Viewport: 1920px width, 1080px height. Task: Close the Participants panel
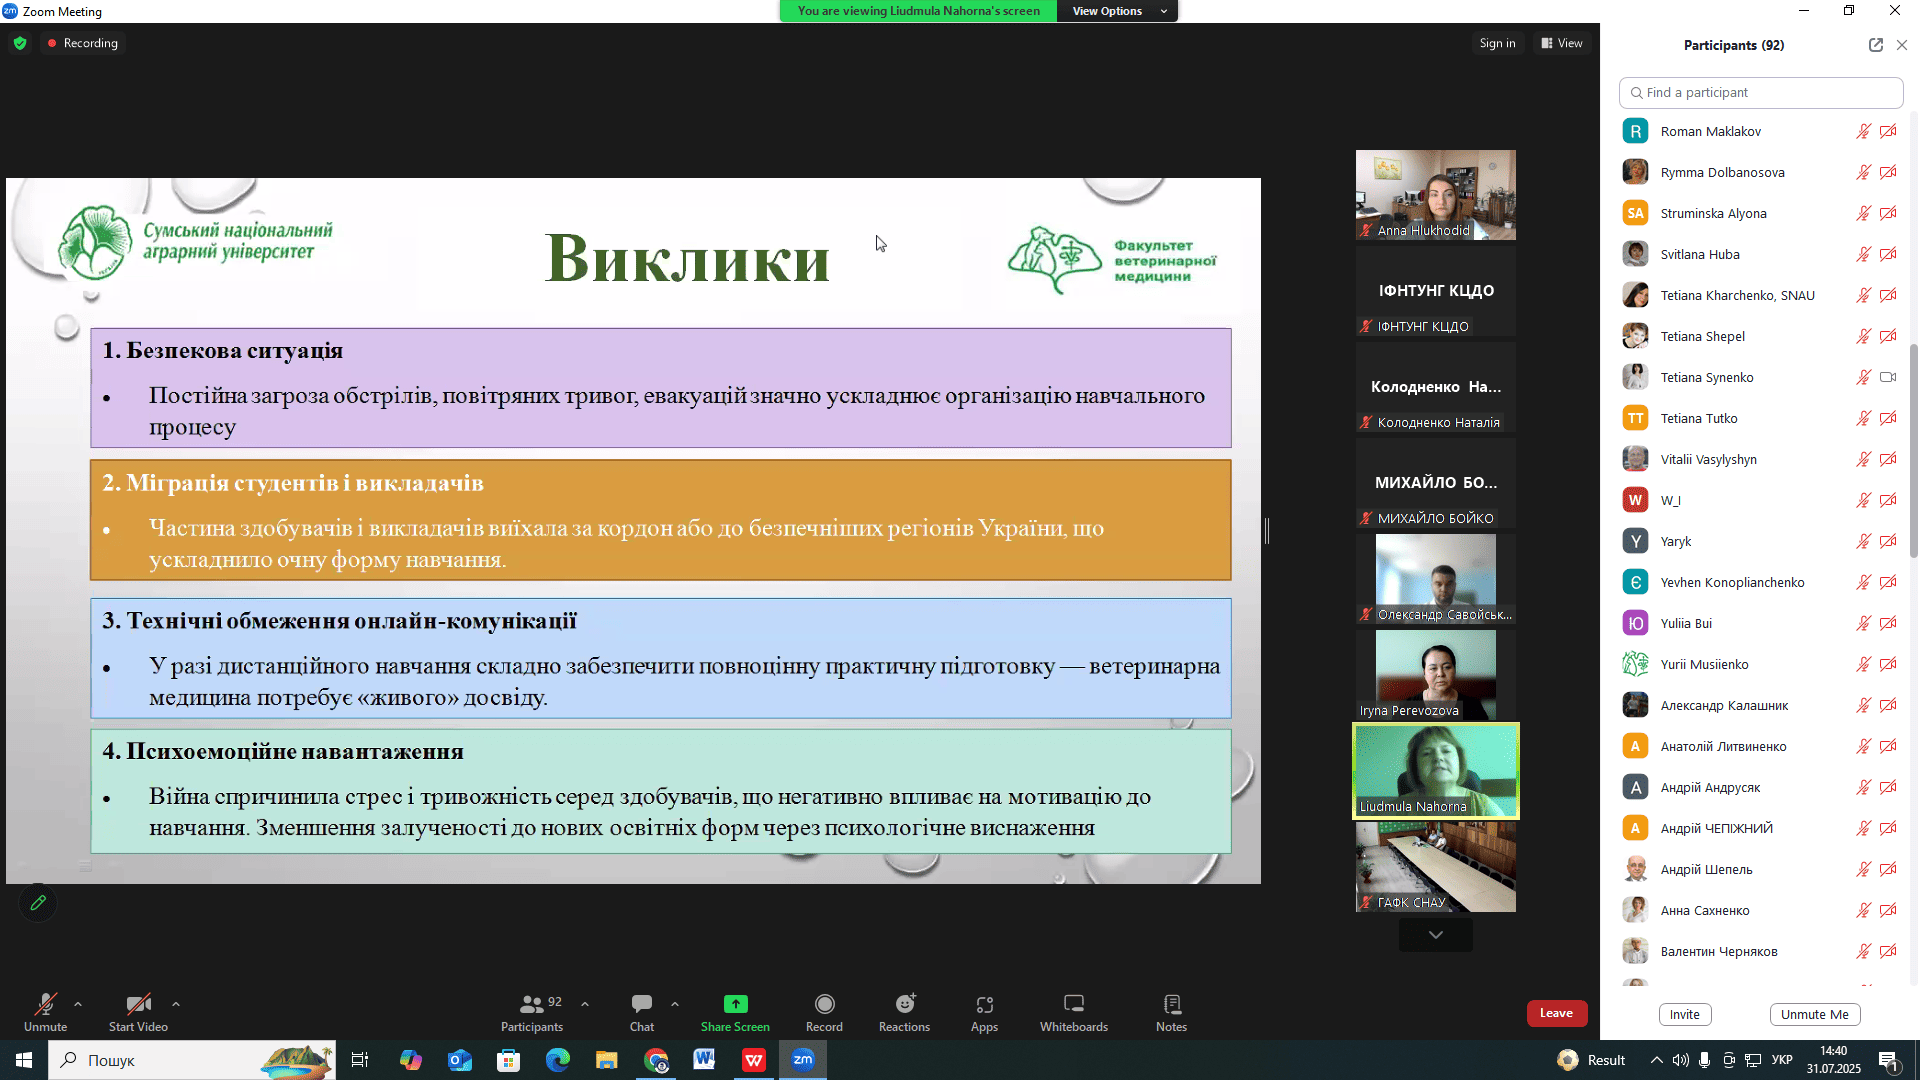click(1902, 45)
